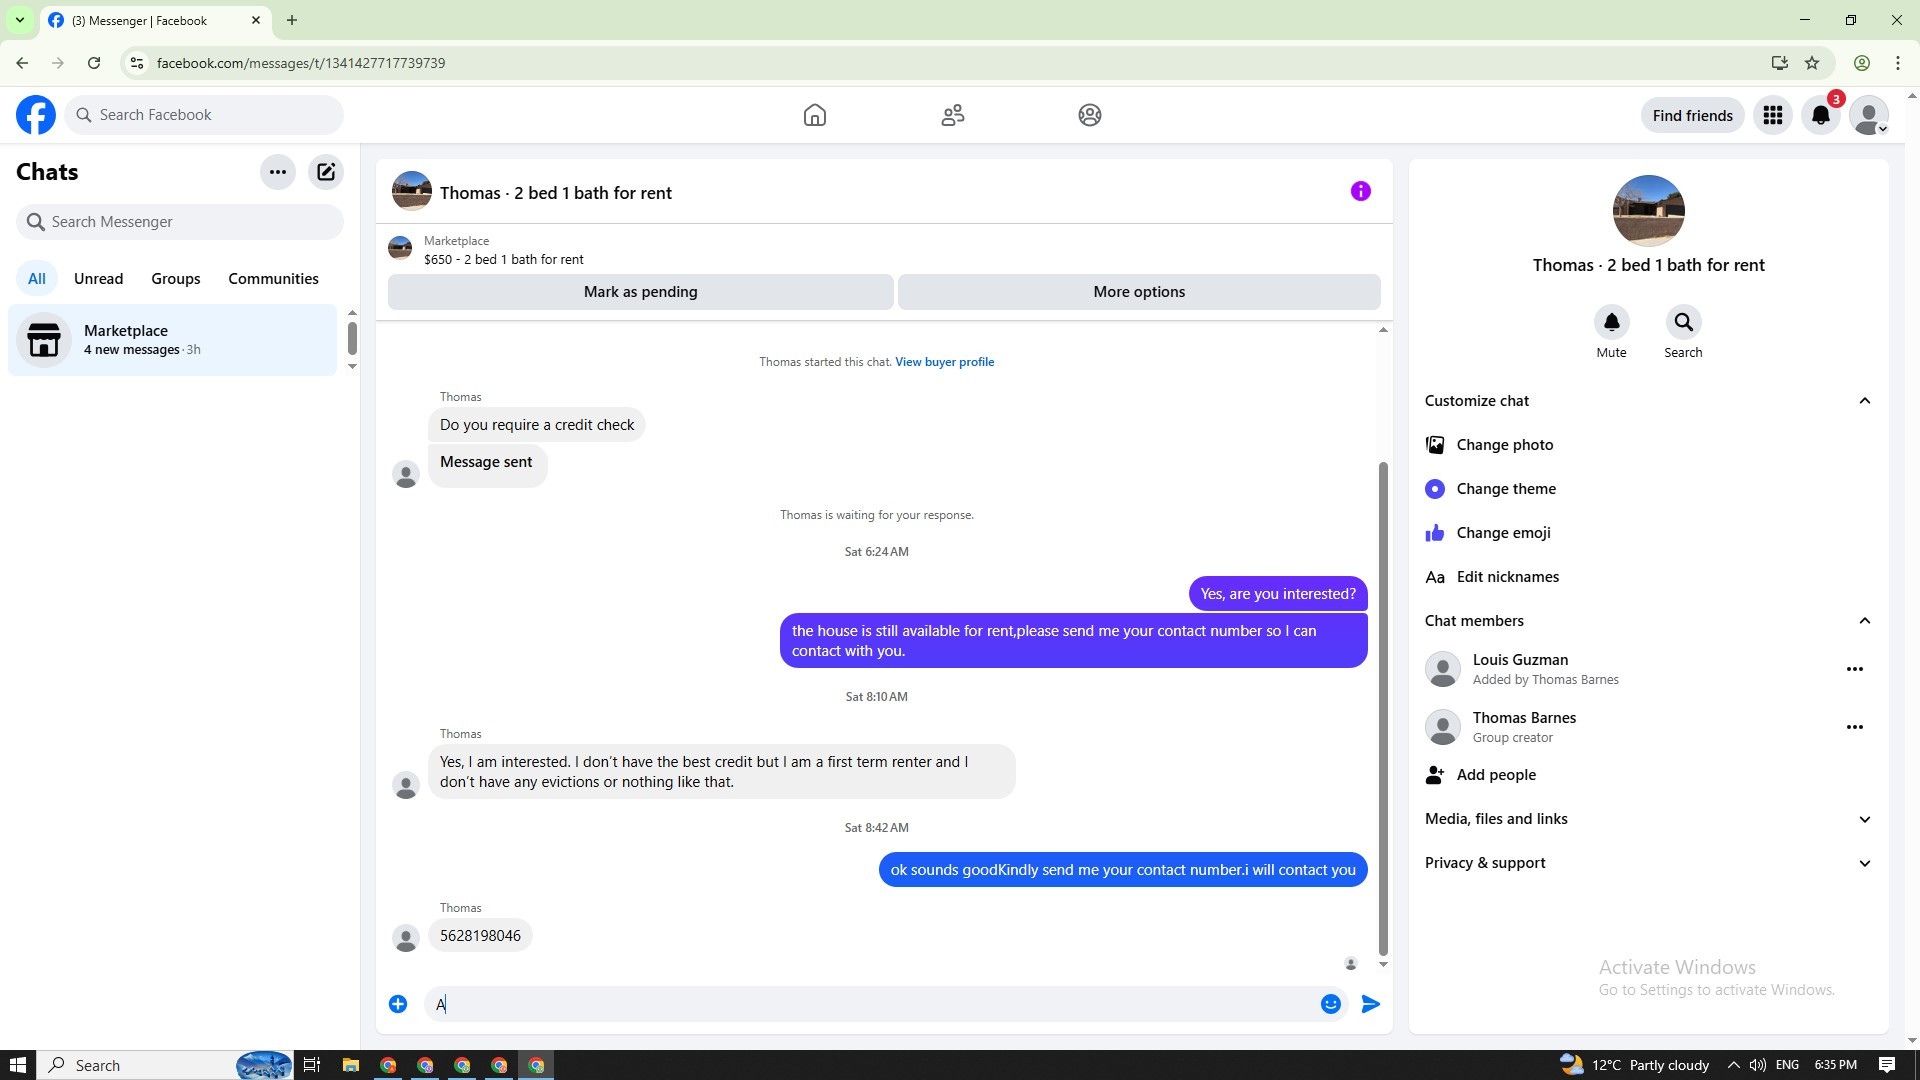Open the Groups icon in top navigation
Viewport: 1920px width, 1080px height.
point(1090,115)
